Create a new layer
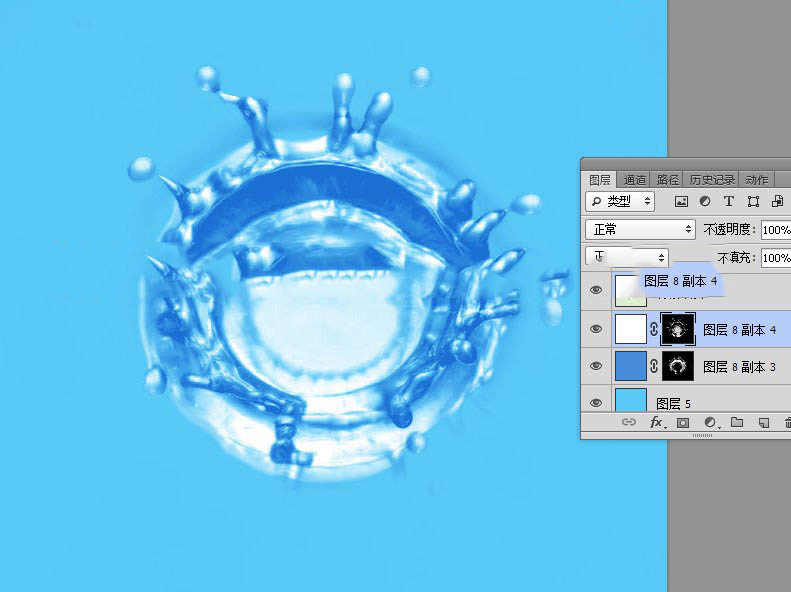Viewport: 791px width, 592px height. pos(763,423)
